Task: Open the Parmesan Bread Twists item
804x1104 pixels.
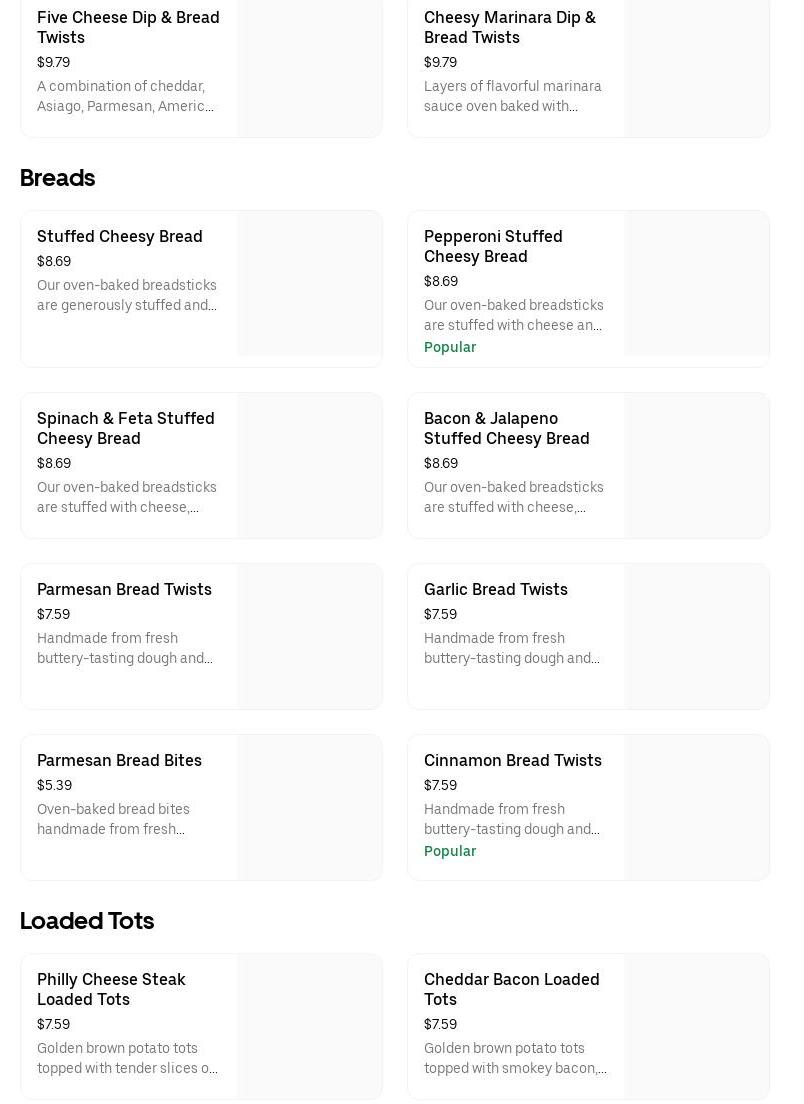Action: tap(124, 589)
